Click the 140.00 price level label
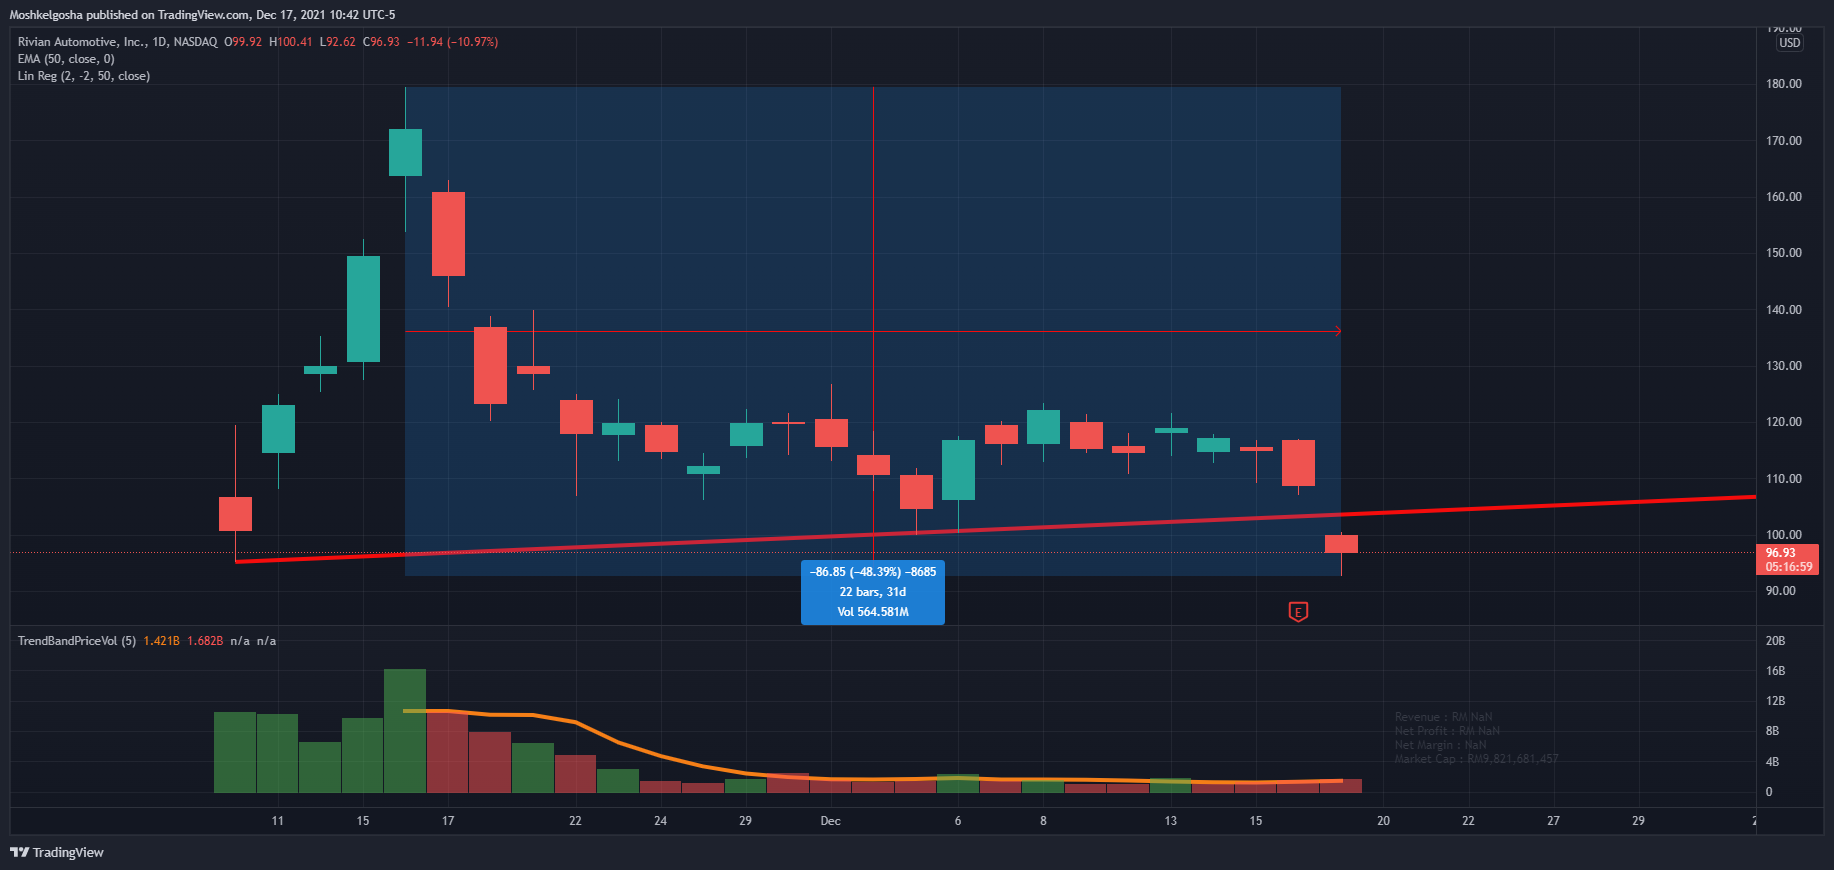Viewport: 1834px width, 870px height. [x=1783, y=310]
